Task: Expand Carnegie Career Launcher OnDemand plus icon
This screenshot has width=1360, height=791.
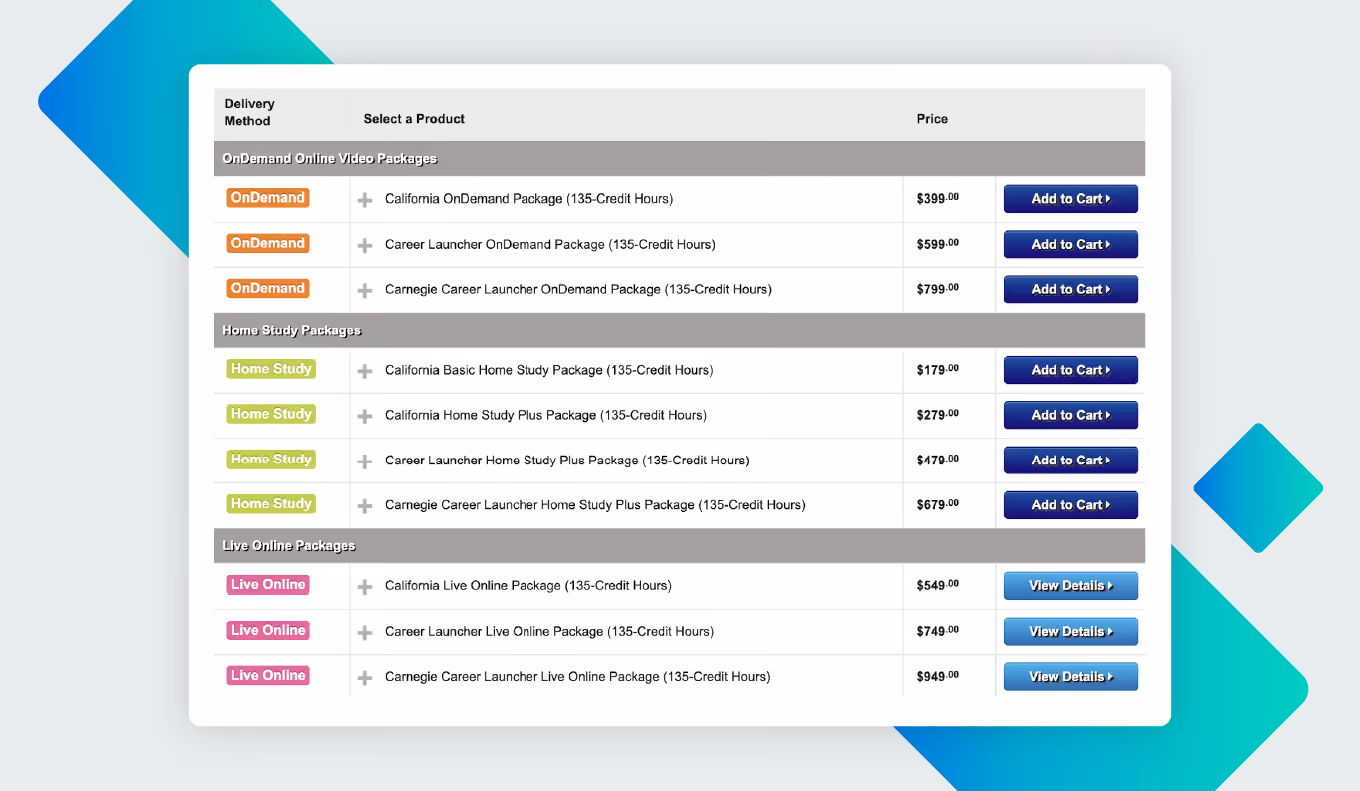Action: pyautogui.click(x=365, y=290)
